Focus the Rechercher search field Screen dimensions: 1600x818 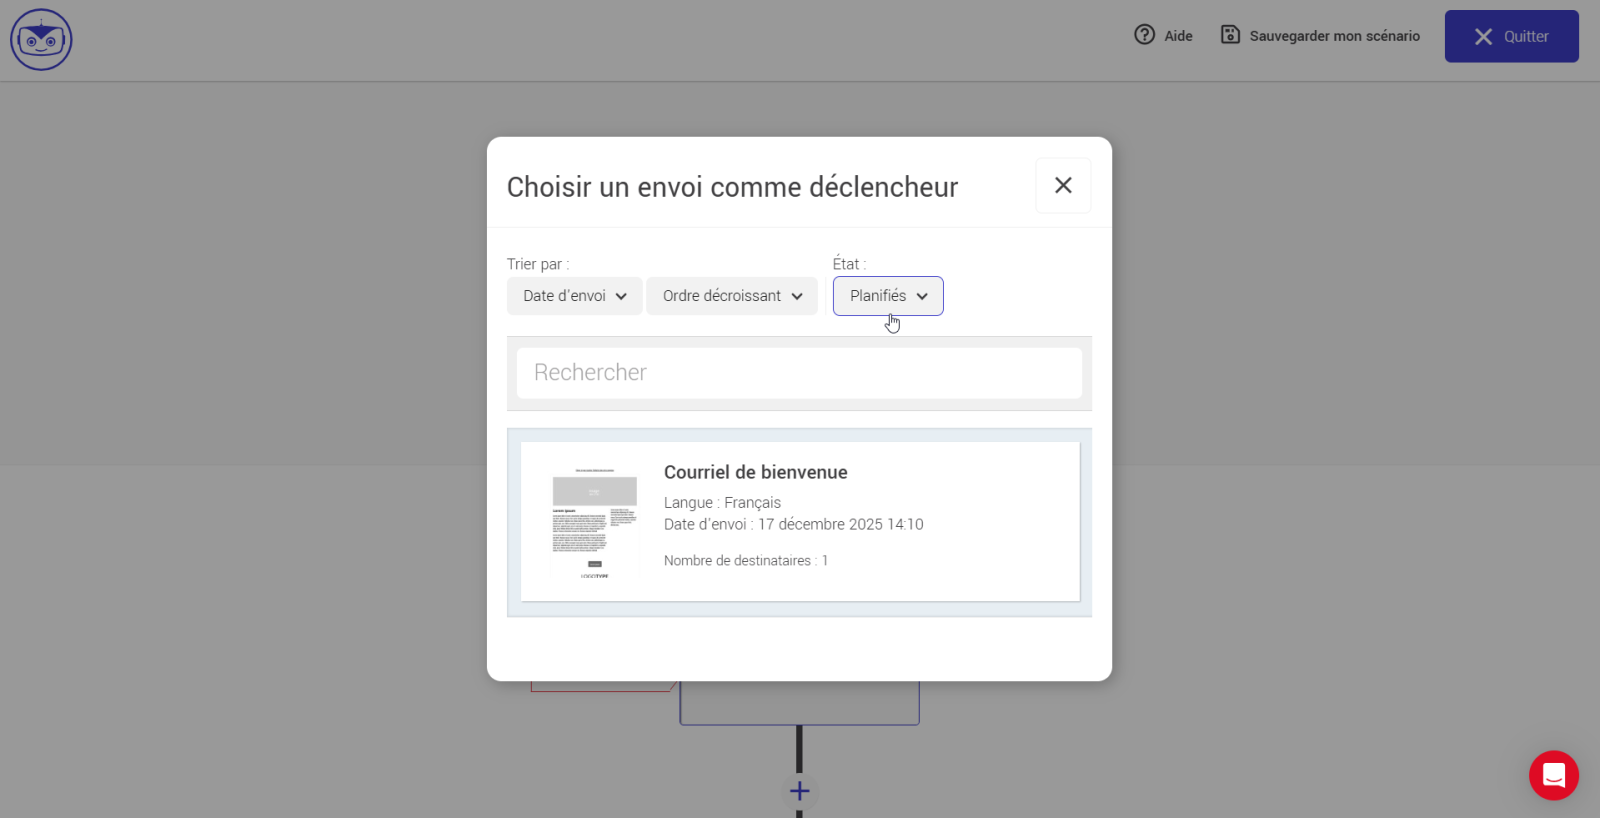pyautogui.click(x=799, y=373)
